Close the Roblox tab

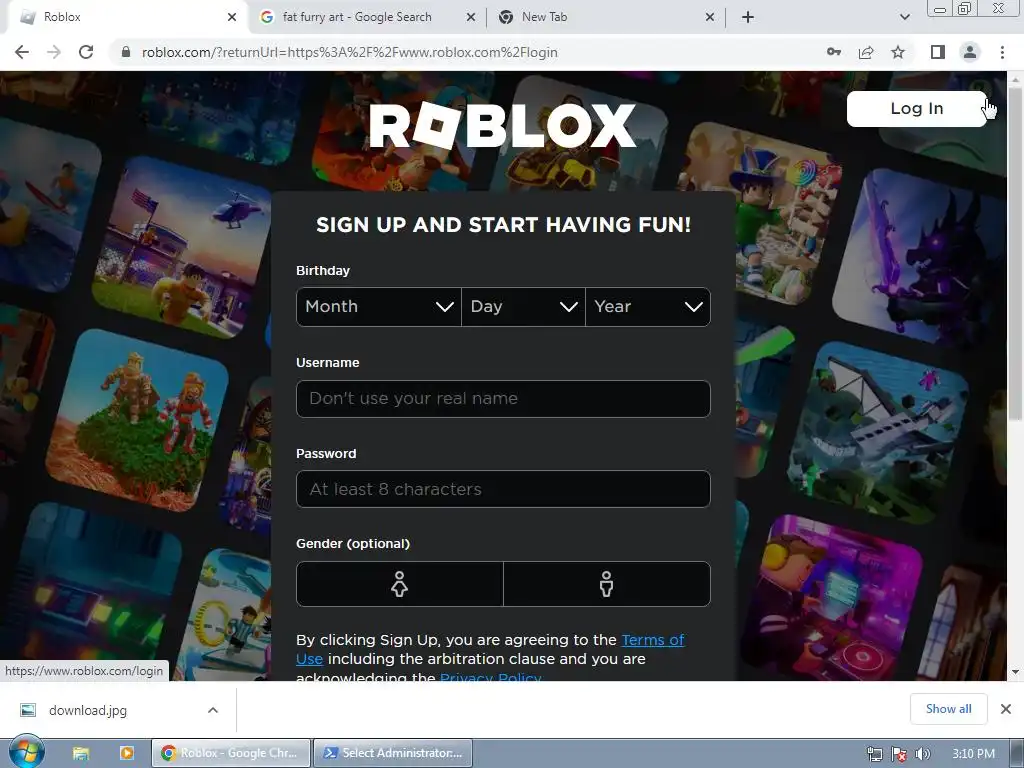[x=232, y=17]
